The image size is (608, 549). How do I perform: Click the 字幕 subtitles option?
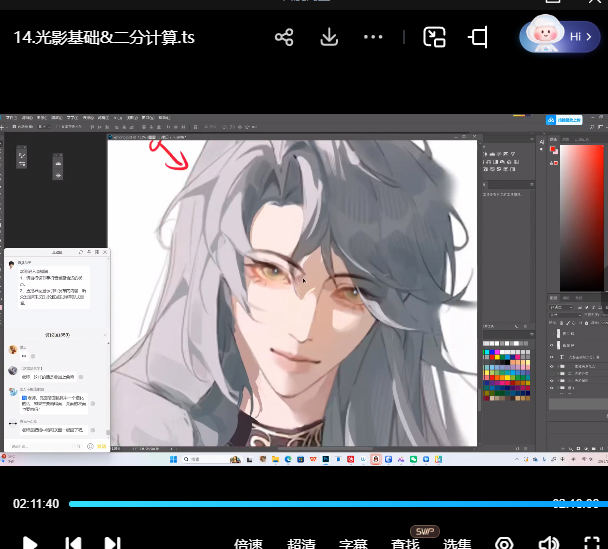[x=353, y=544]
